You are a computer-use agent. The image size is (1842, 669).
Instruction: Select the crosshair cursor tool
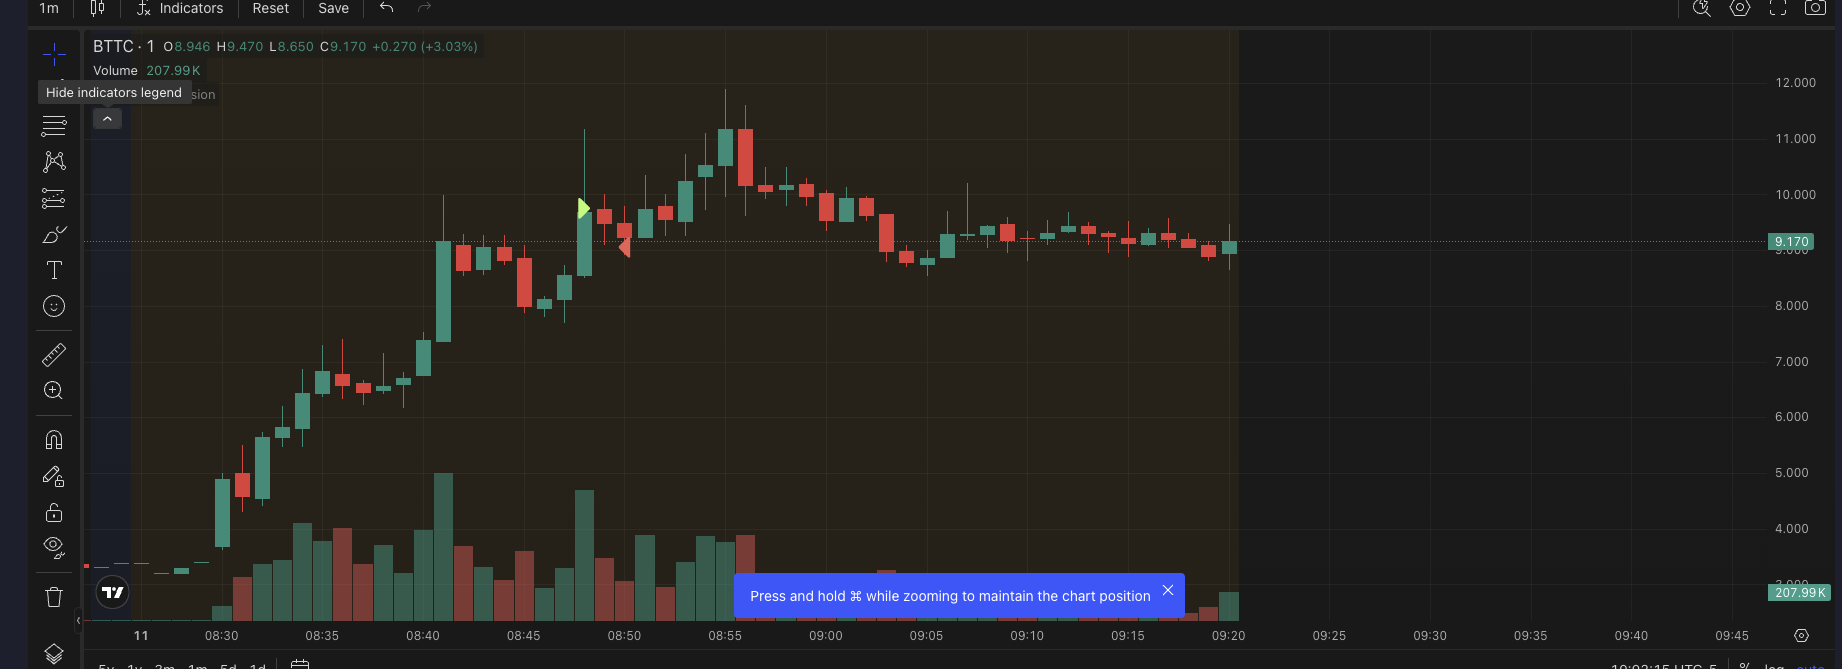(x=54, y=53)
